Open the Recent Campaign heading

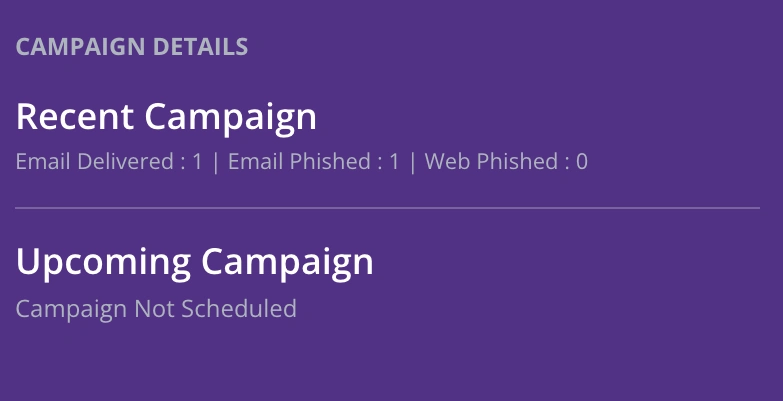166,117
